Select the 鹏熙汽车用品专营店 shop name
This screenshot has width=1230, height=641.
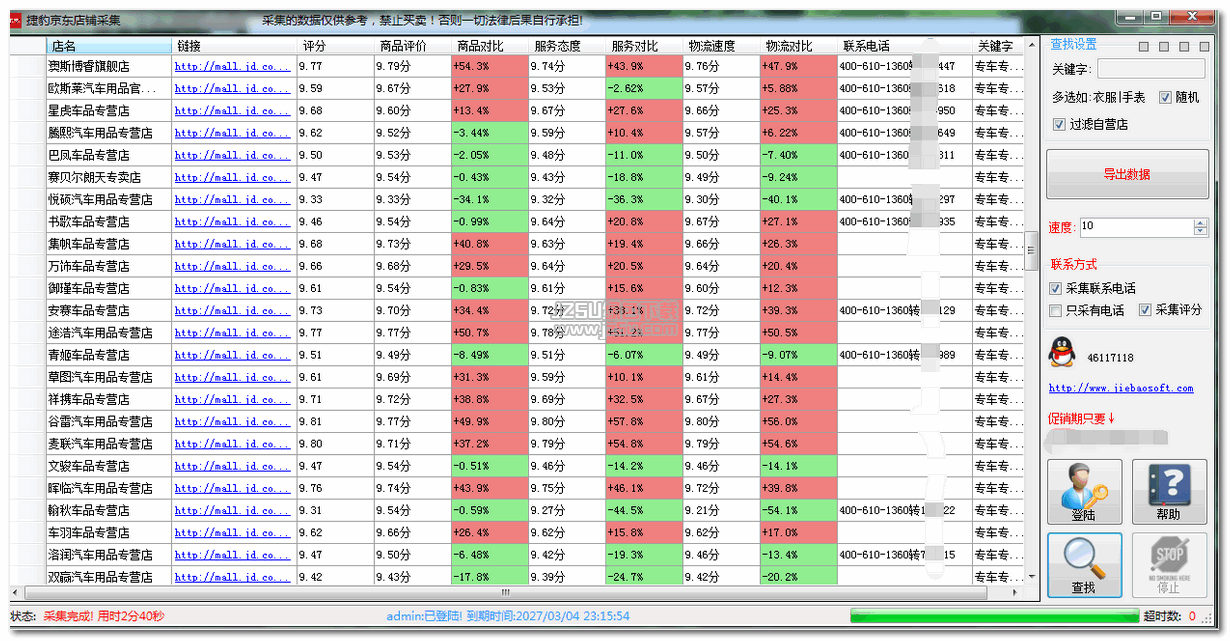pos(100,132)
